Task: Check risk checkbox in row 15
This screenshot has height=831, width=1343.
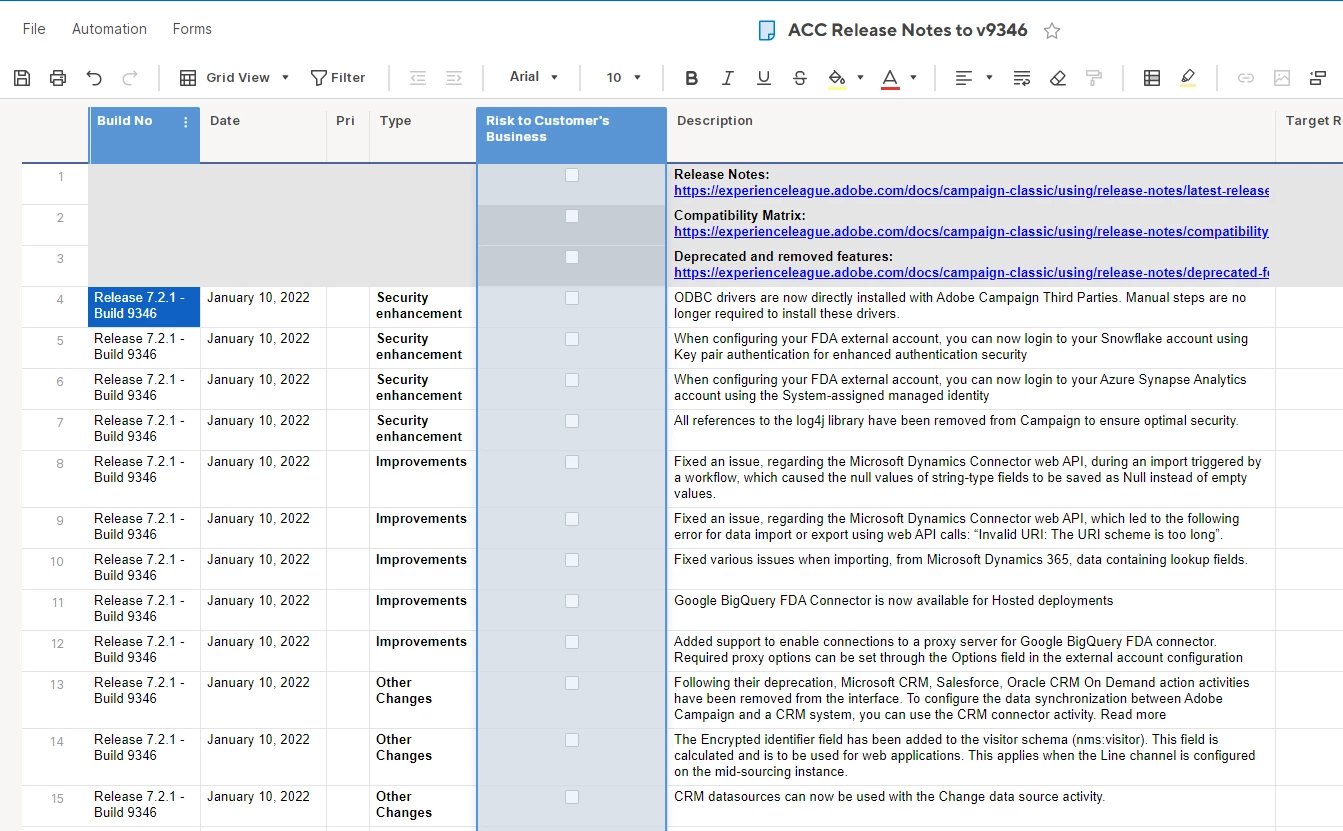Action: 572,797
